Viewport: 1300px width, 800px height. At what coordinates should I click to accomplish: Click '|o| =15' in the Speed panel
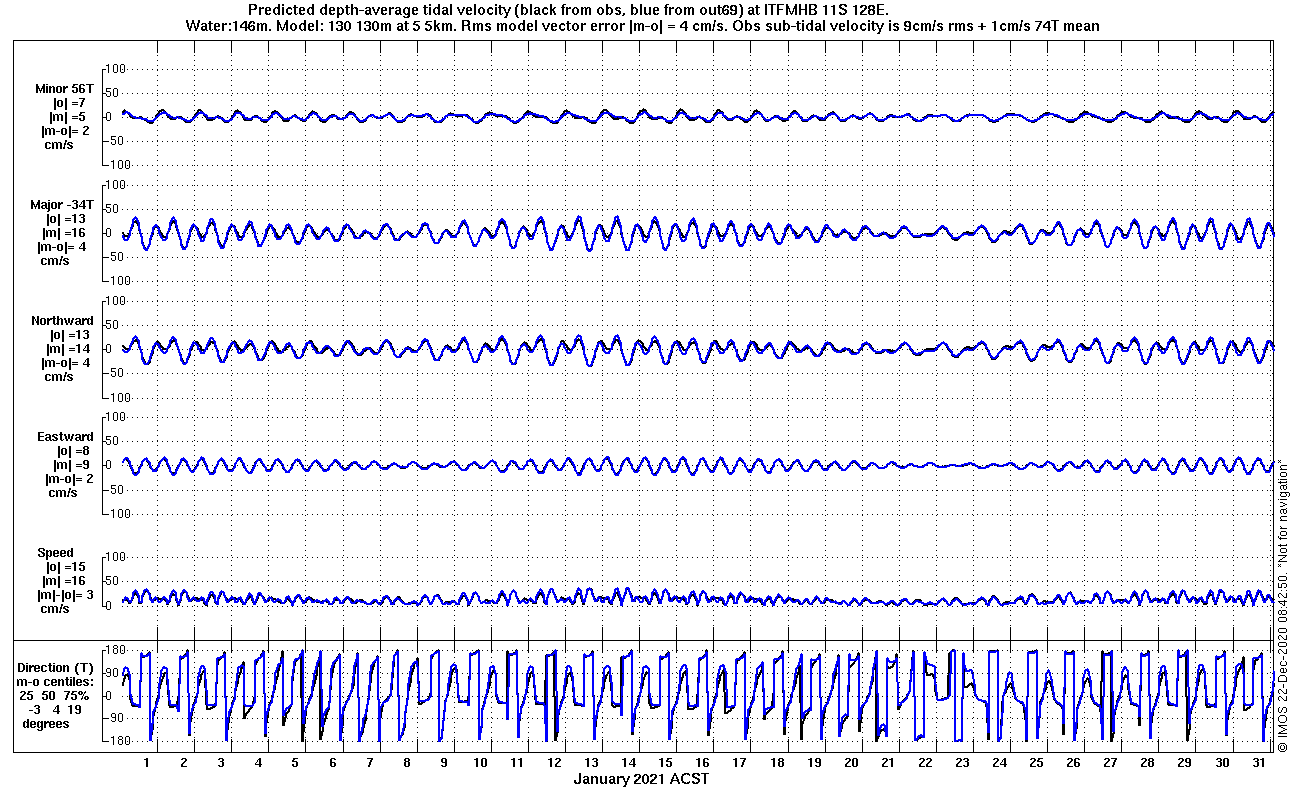68,567
